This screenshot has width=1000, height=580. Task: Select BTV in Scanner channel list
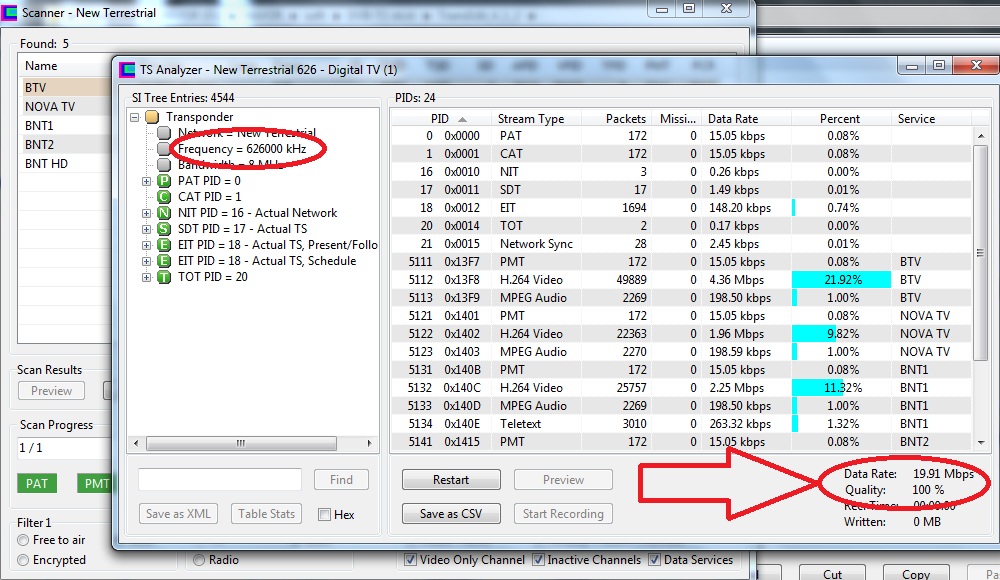(x=65, y=87)
